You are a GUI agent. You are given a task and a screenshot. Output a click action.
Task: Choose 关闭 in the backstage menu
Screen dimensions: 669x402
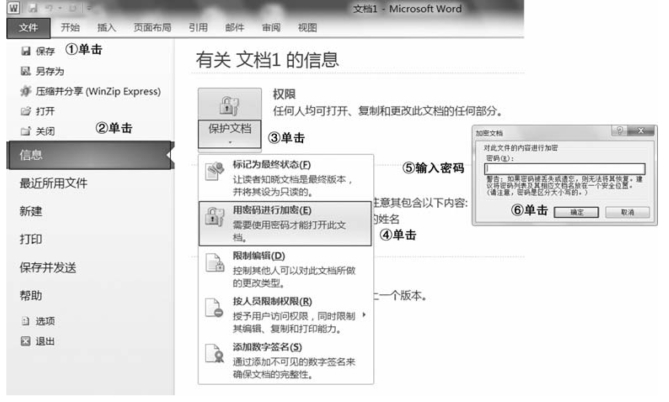click(x=45, y=131)
